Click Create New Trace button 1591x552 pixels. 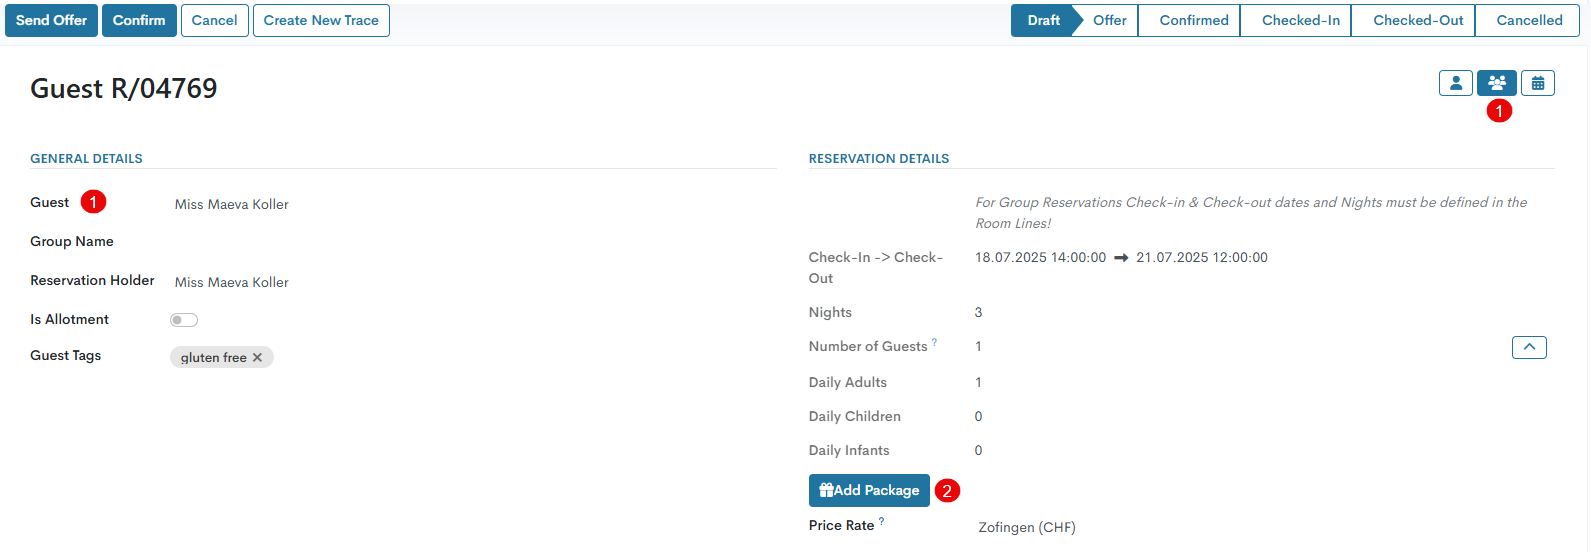321,21
